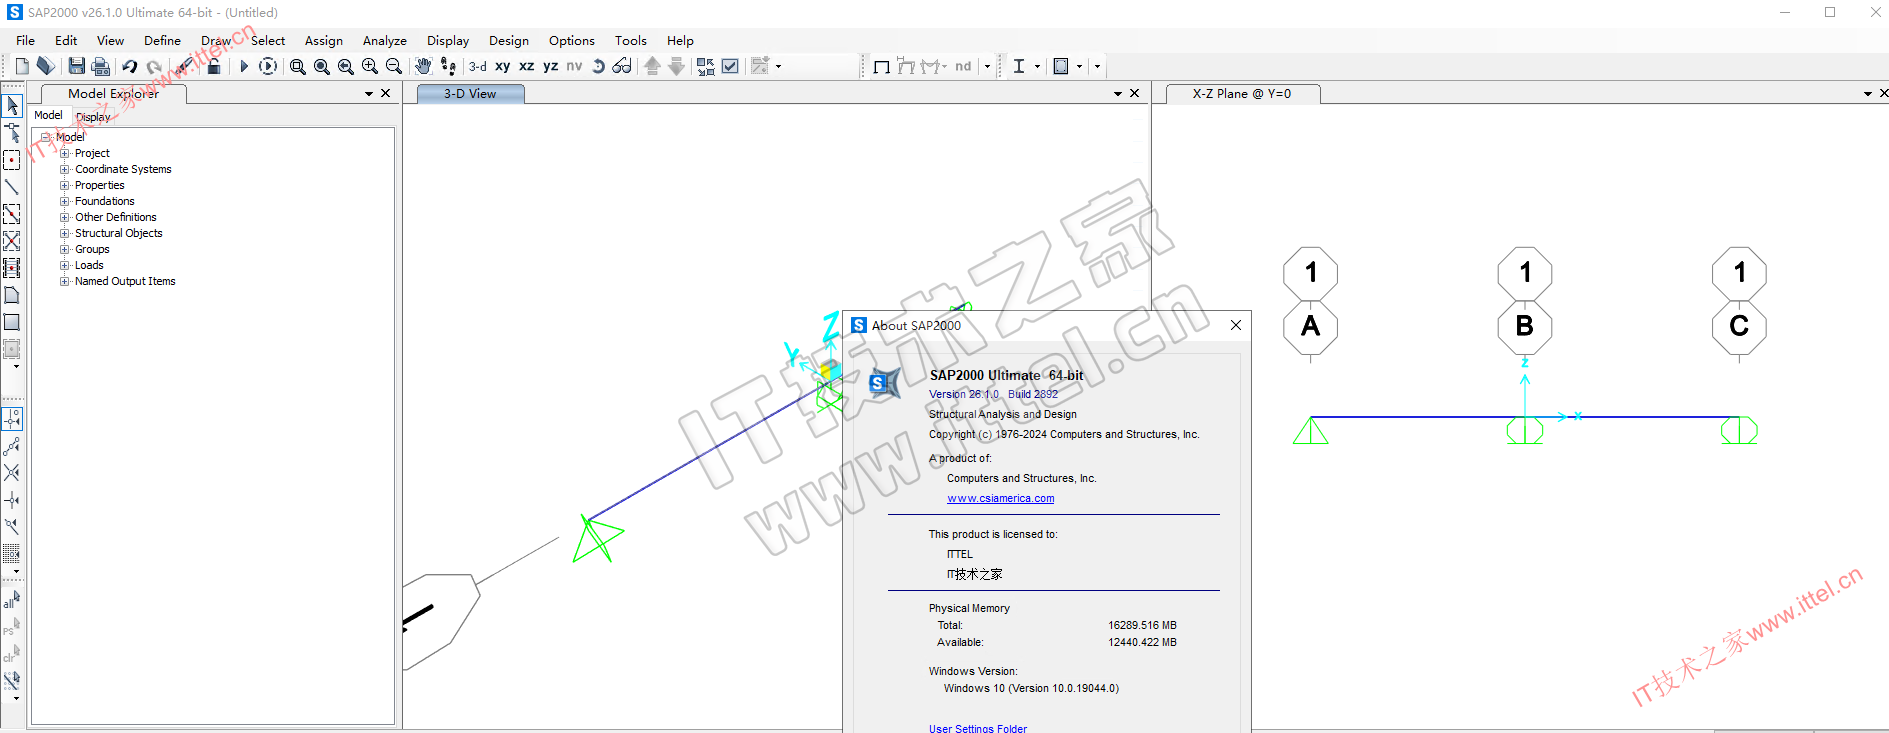Click the Print icon
The height and width of the screenshot is (733, 1889).
click(100, 66)
